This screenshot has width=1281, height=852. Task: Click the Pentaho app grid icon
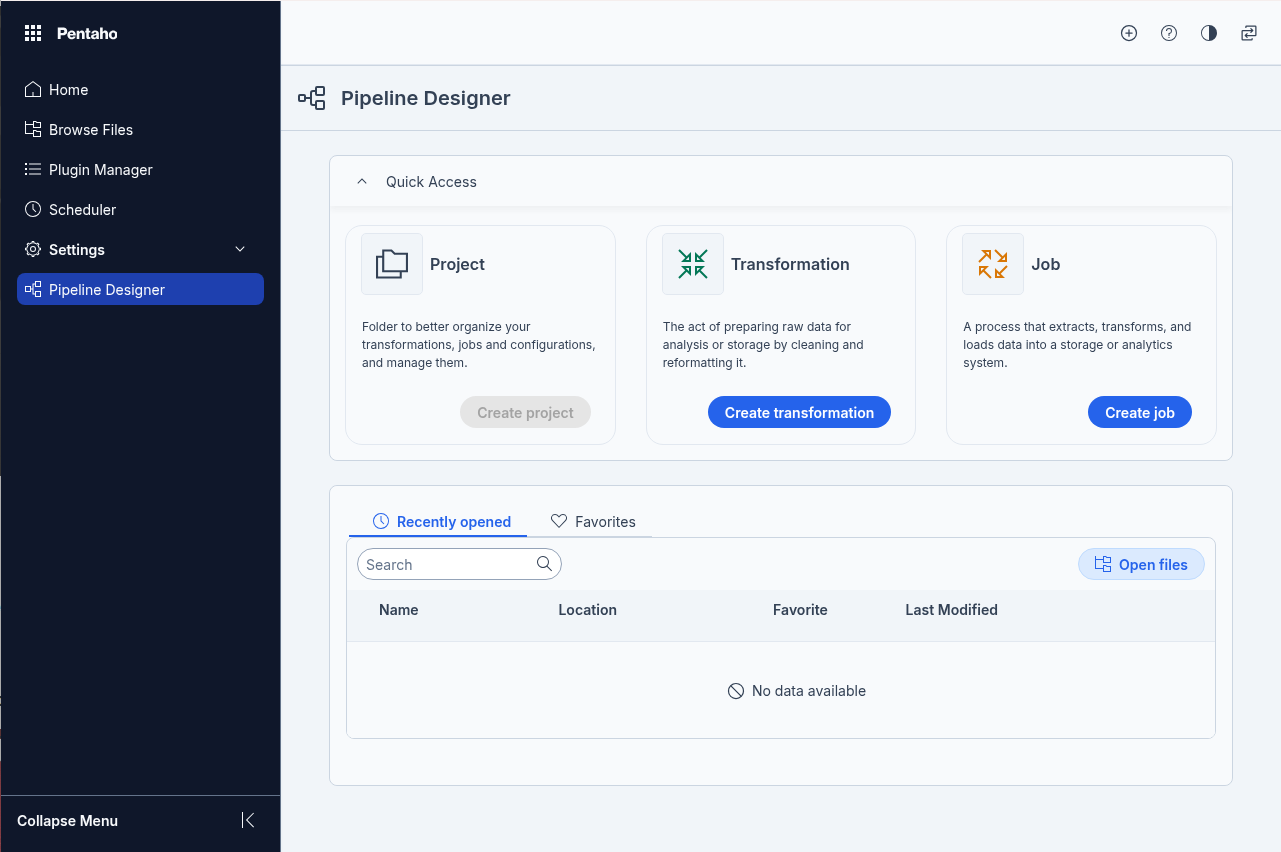tap(33, 33)
